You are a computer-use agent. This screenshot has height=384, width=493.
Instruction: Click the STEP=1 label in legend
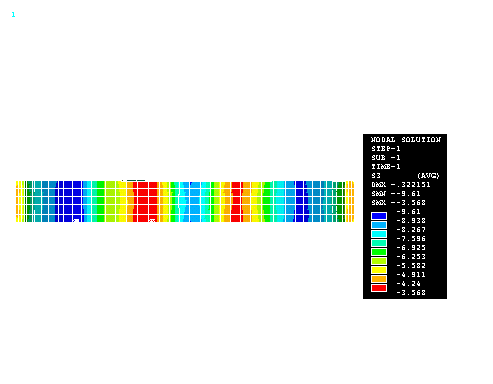pos(386,149)
